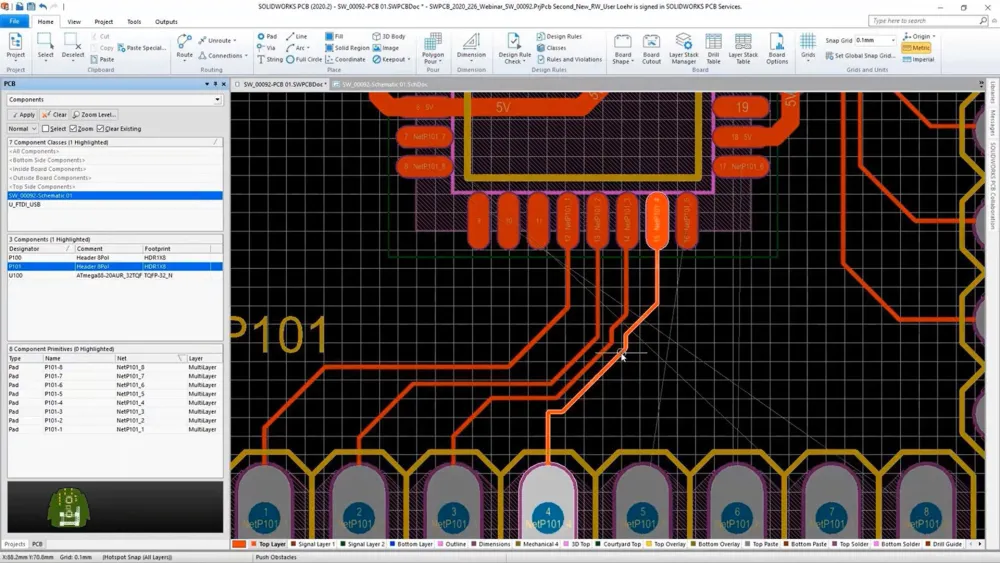Screen dimensions: 1000x563
Task: Open the Design Rules editor
Action: tap(559, 36)
